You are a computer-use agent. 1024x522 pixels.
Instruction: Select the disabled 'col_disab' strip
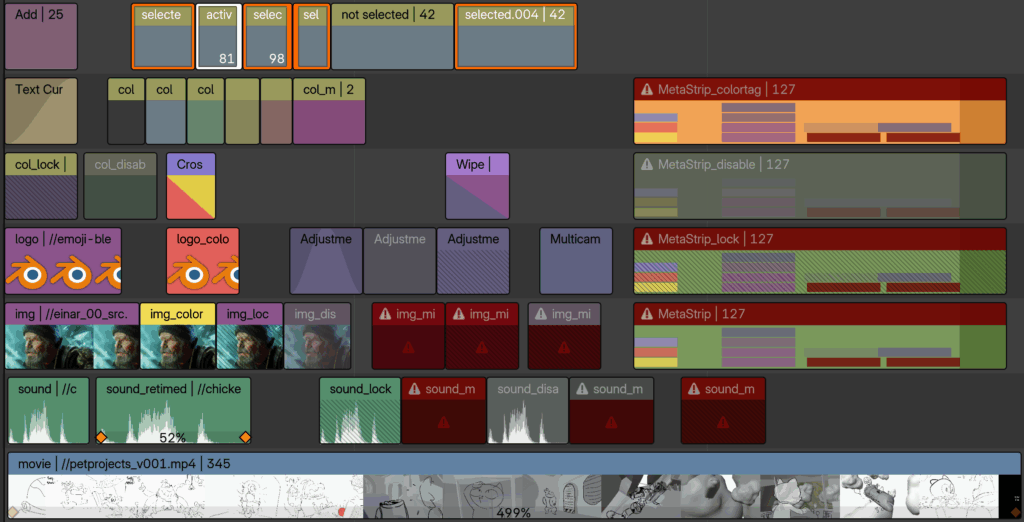coord(120,186)
